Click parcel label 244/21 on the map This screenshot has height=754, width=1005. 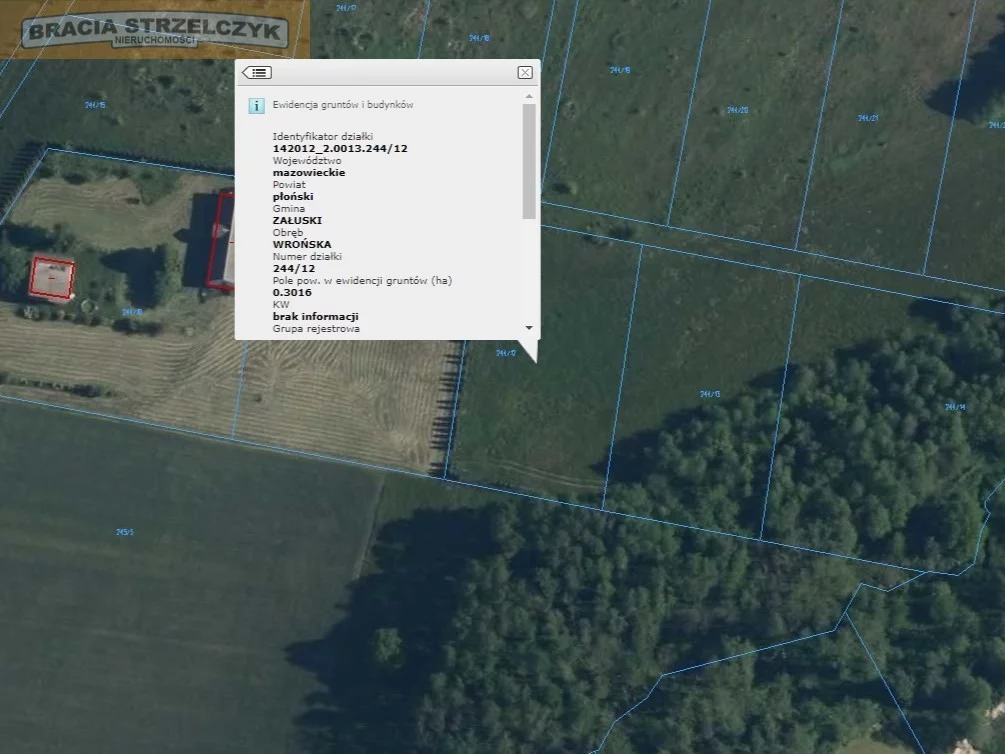[x=867, y=118]
